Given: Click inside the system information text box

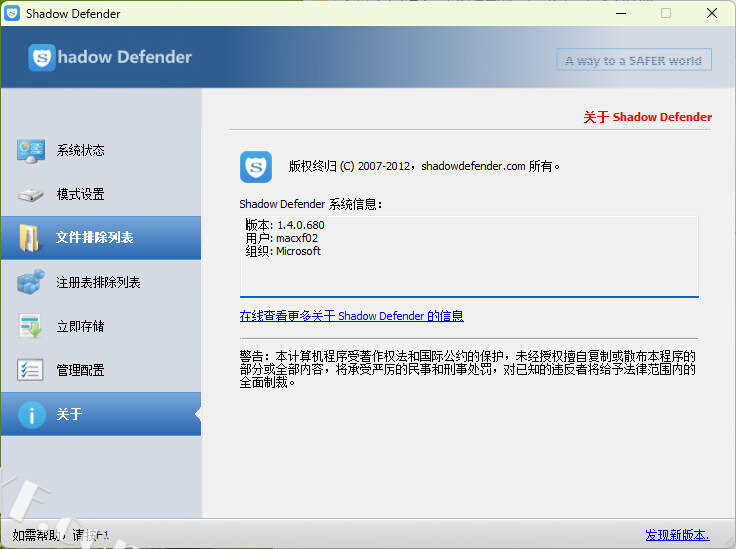Looking at the screenshot, I should tap(469, 256).
